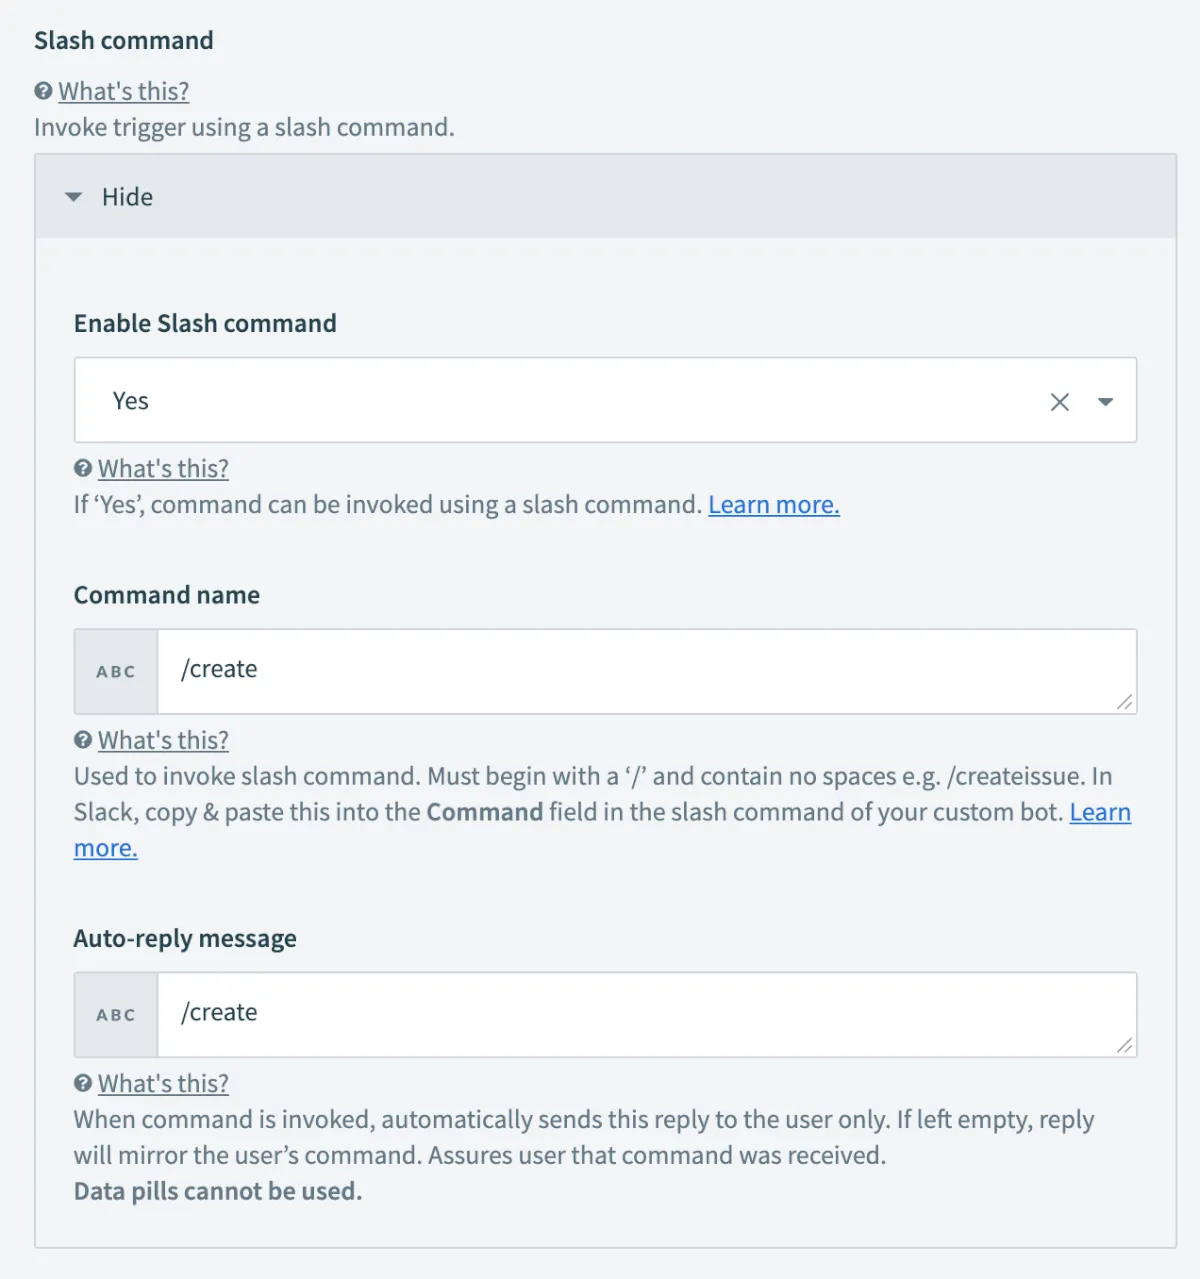Click the help icon below Enable Slash command field
The image size is (1200, 1279).
[83, 468]
